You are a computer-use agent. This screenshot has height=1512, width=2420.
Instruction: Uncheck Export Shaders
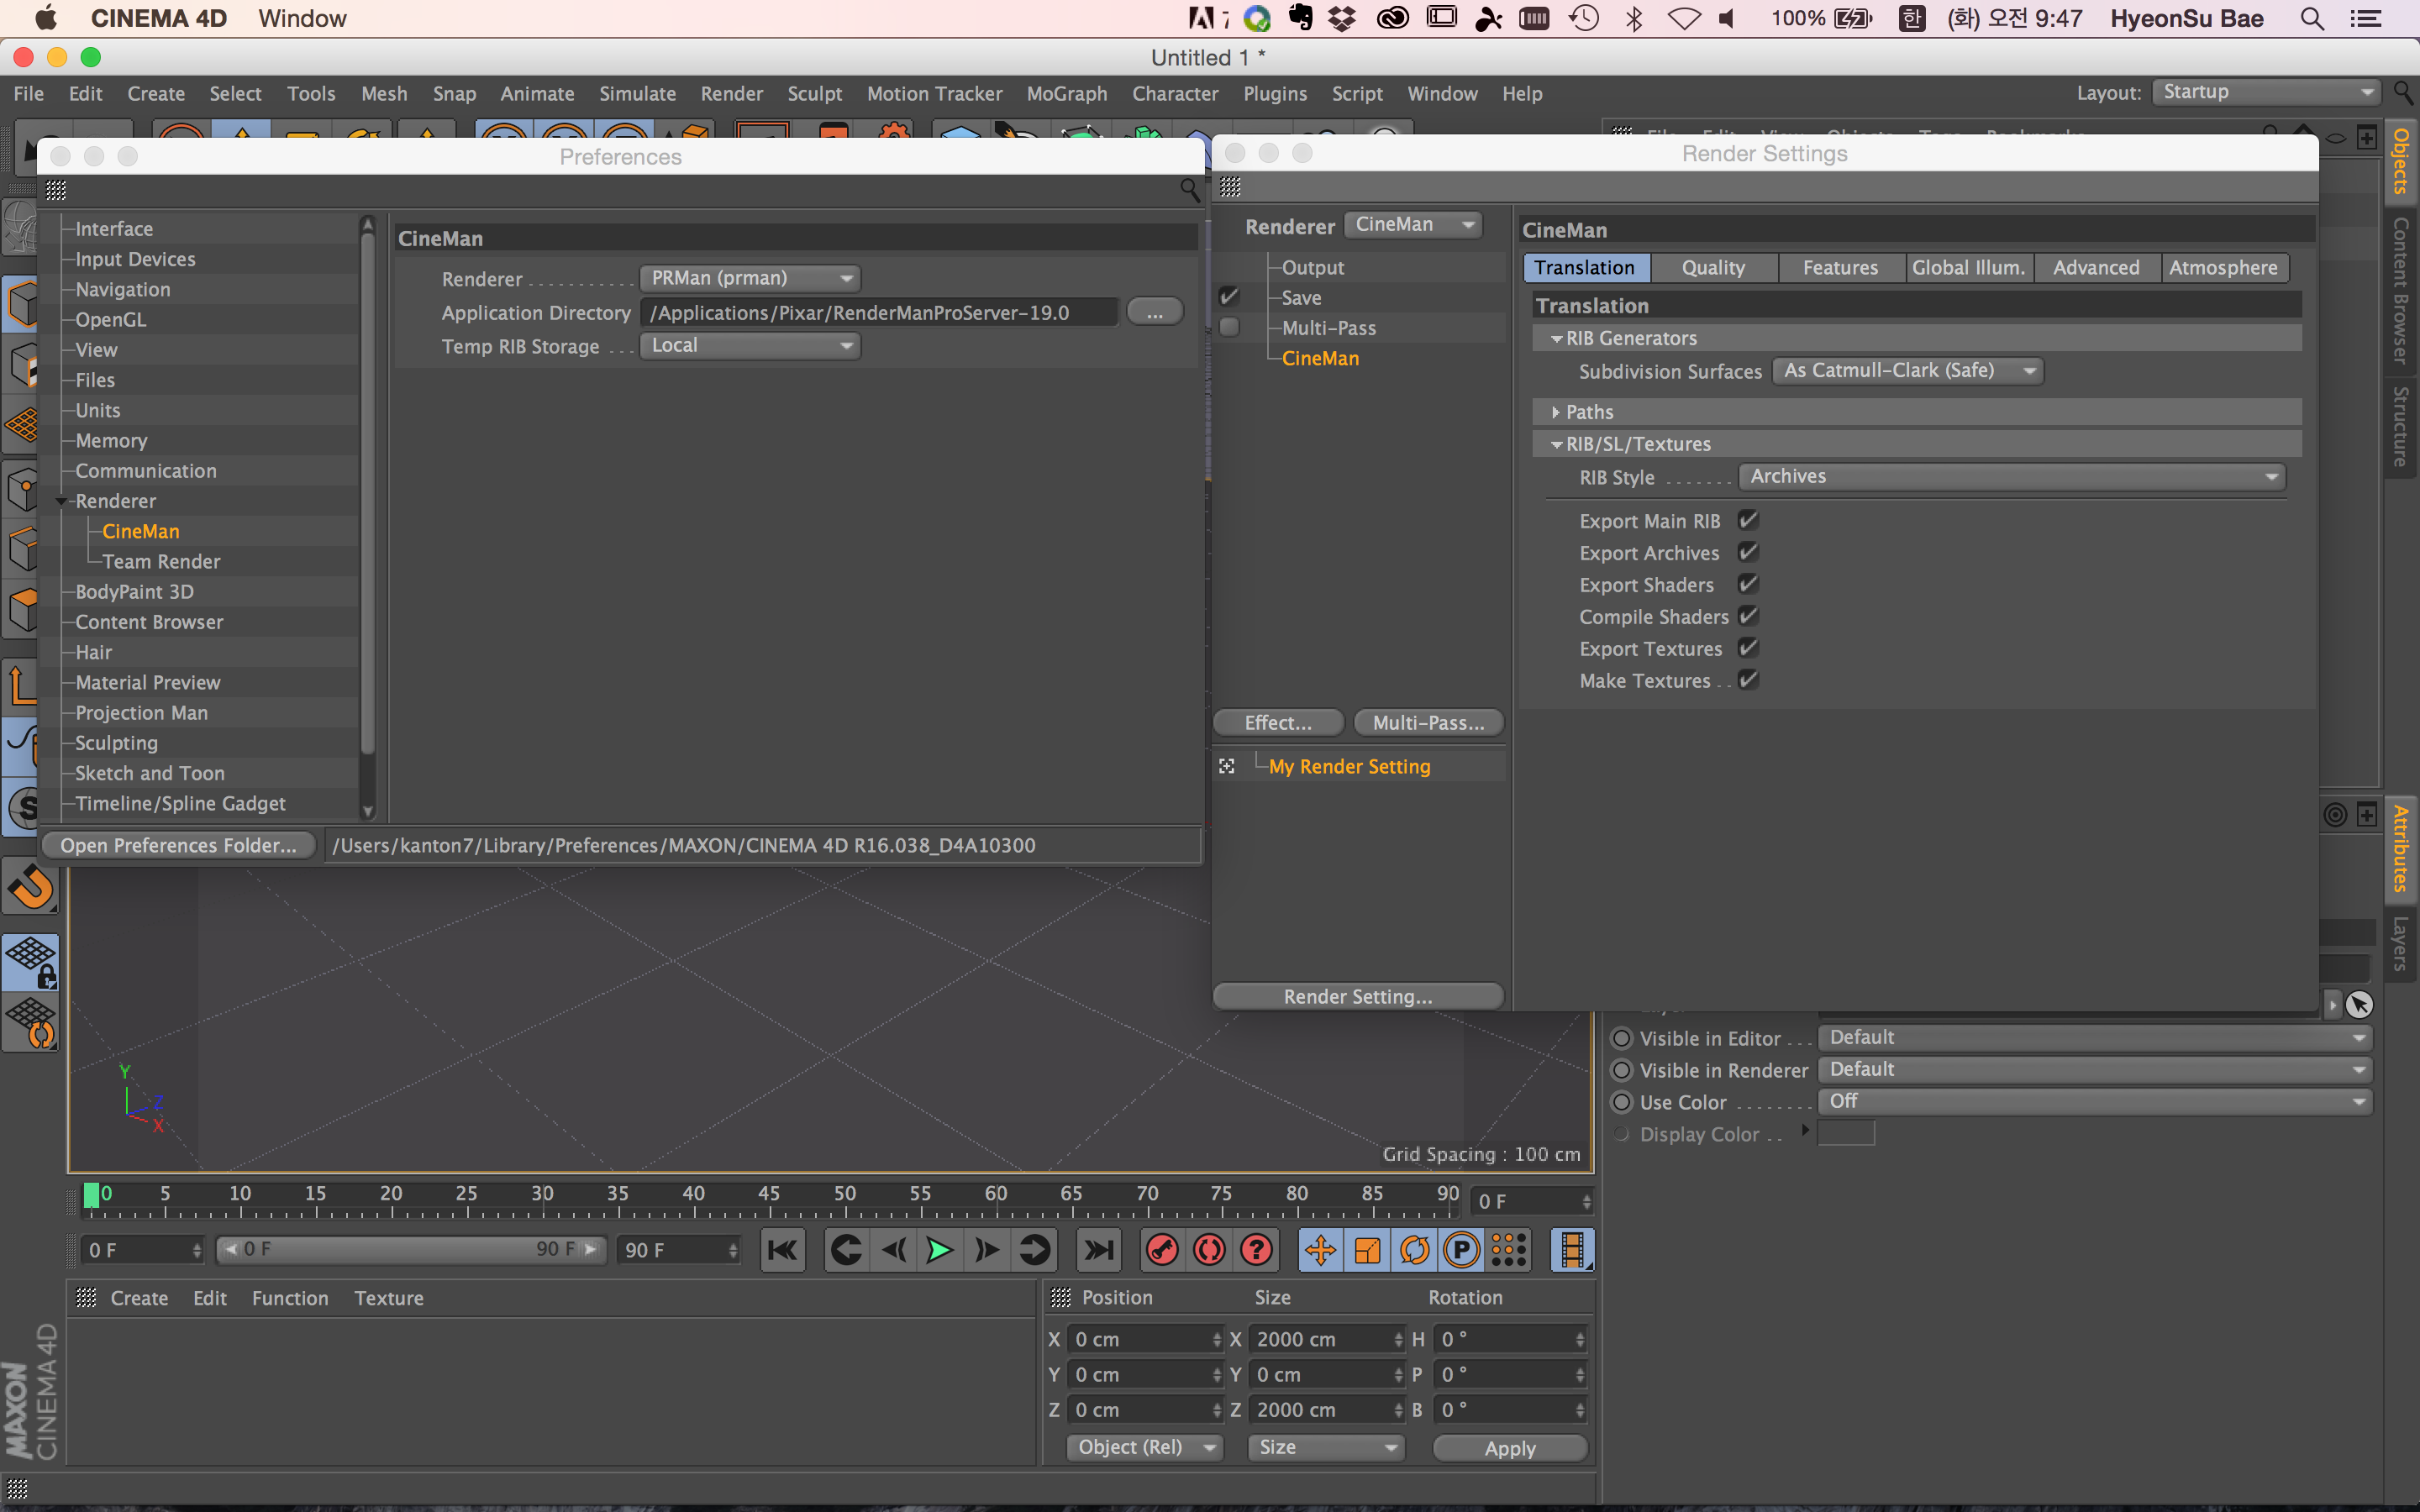click(x=1748, y=584)
